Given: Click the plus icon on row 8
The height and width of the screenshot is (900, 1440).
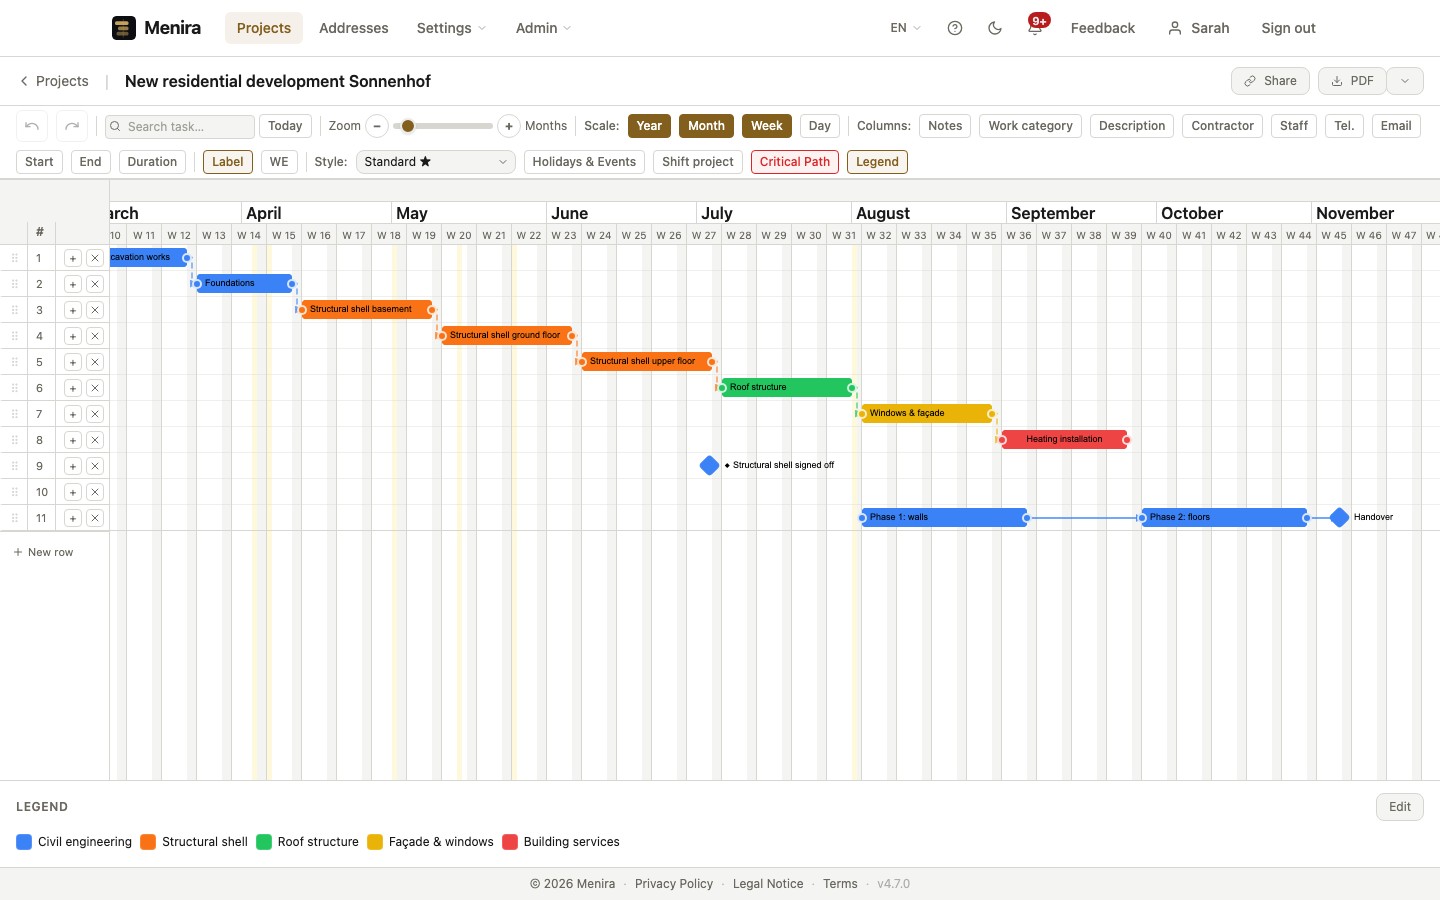Looking at the screenshot, I should click(x=73, y=440).
